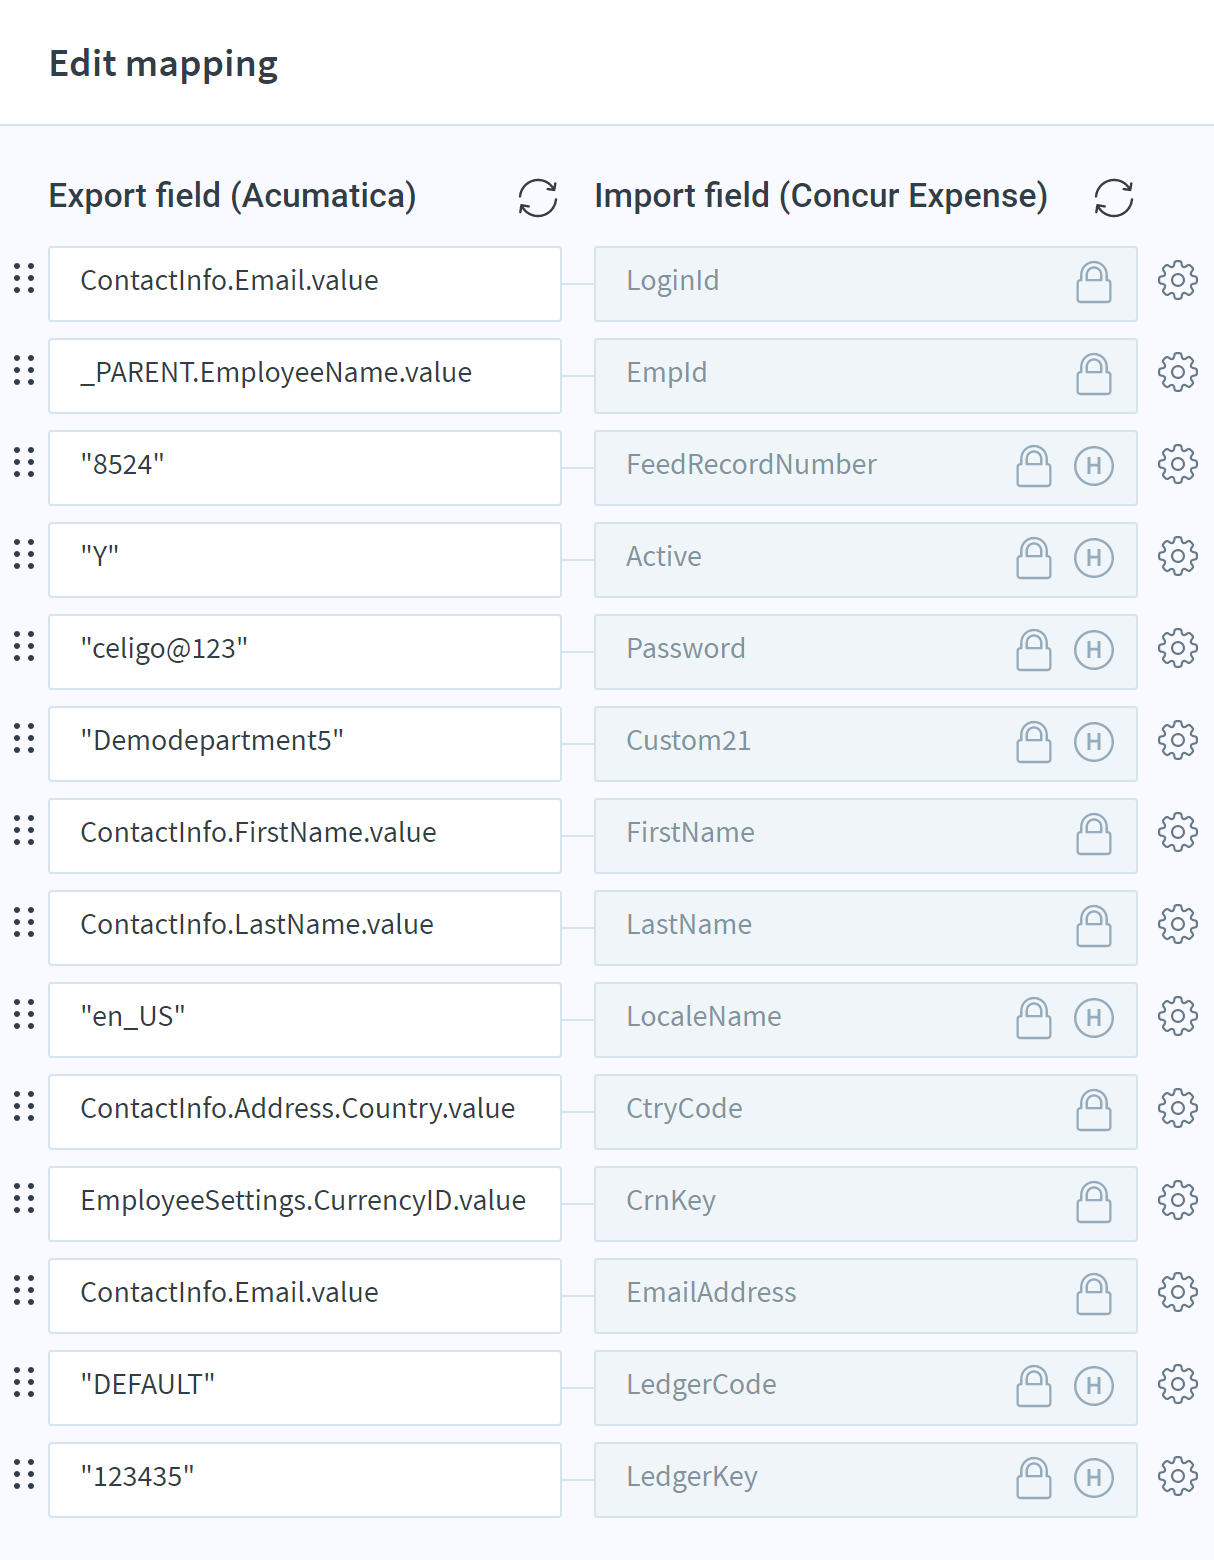Edit "Demodepartment5" export field

tap(305, 744)
